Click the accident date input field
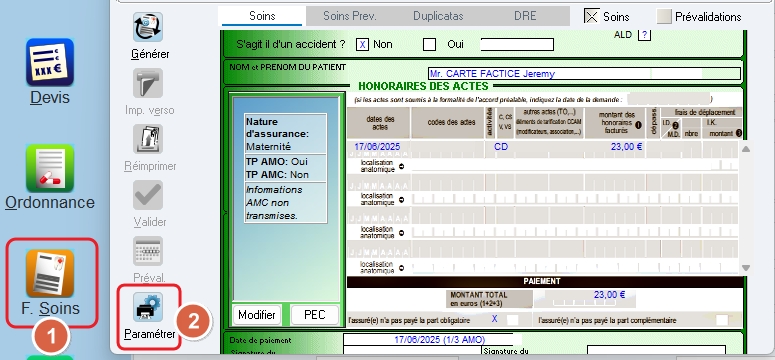This screenshot has width=775, height=360. (517, 45)
